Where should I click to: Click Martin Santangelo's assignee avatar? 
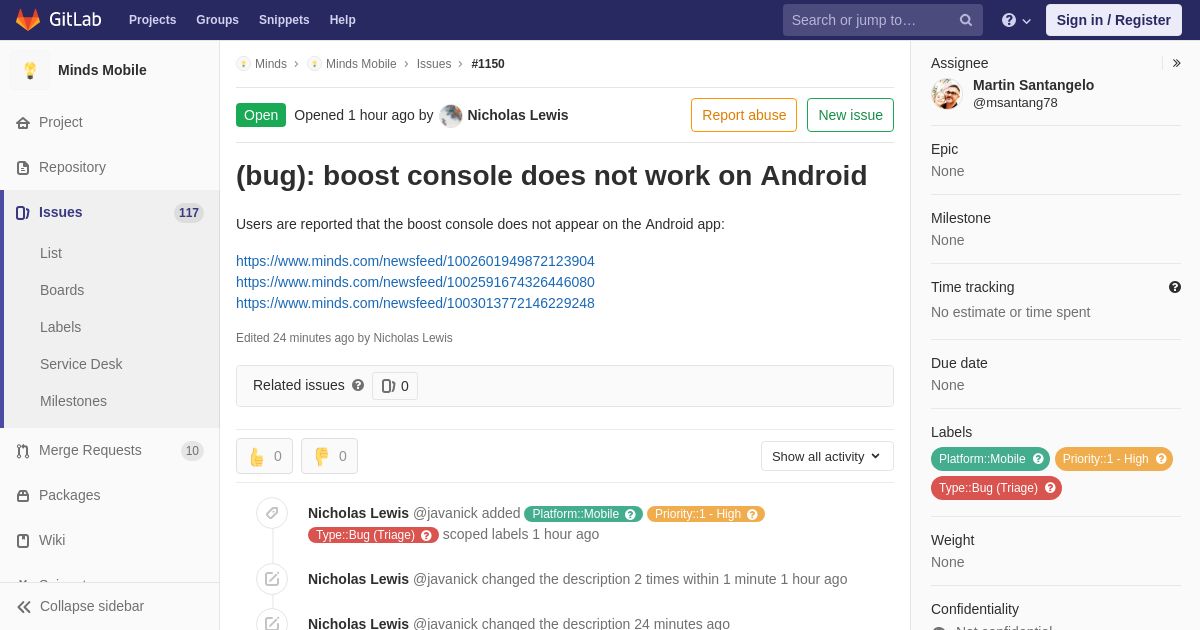pyautogui.click(x=946, y=94)
